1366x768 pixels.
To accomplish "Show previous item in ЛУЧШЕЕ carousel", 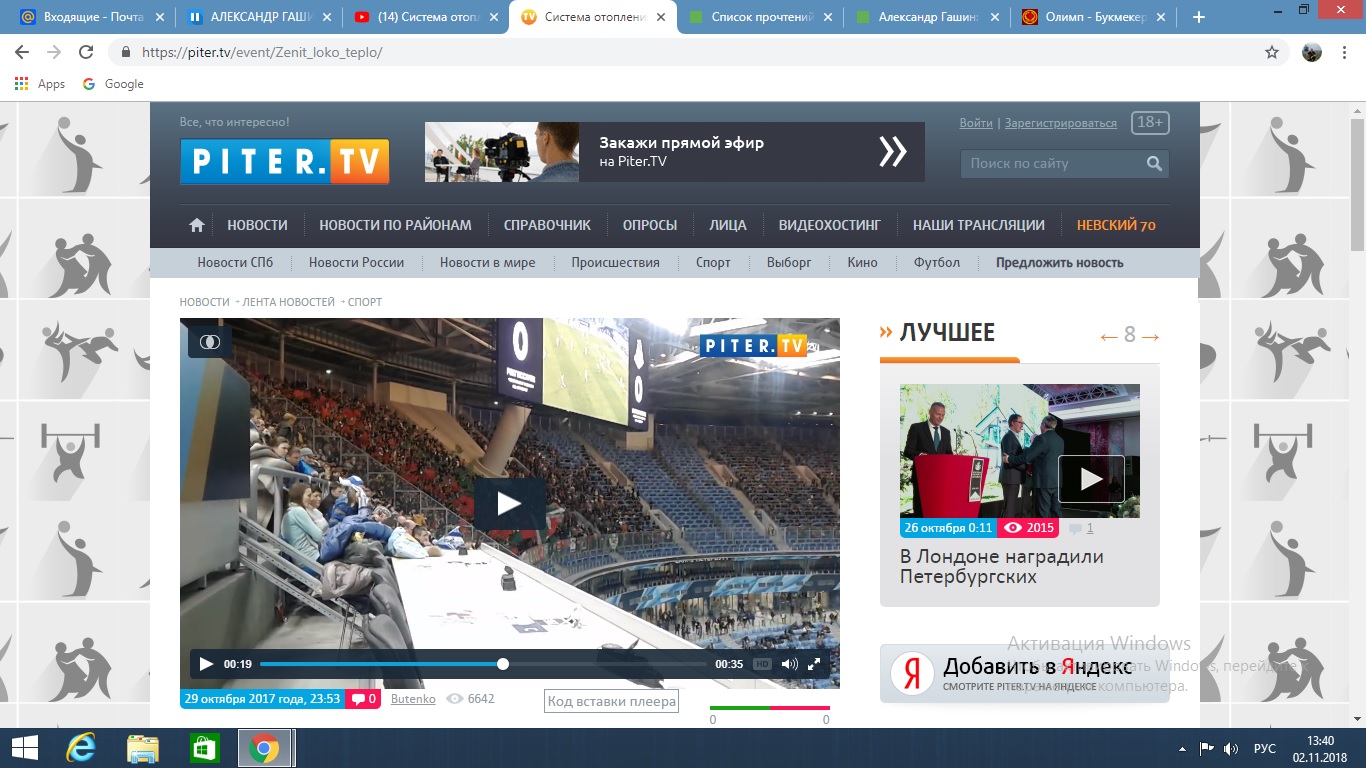I will coord(1108,336).
